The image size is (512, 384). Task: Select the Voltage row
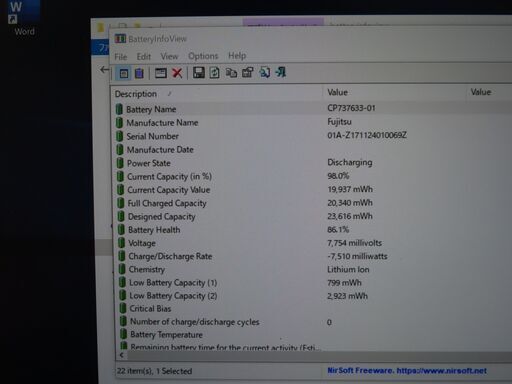312,243
